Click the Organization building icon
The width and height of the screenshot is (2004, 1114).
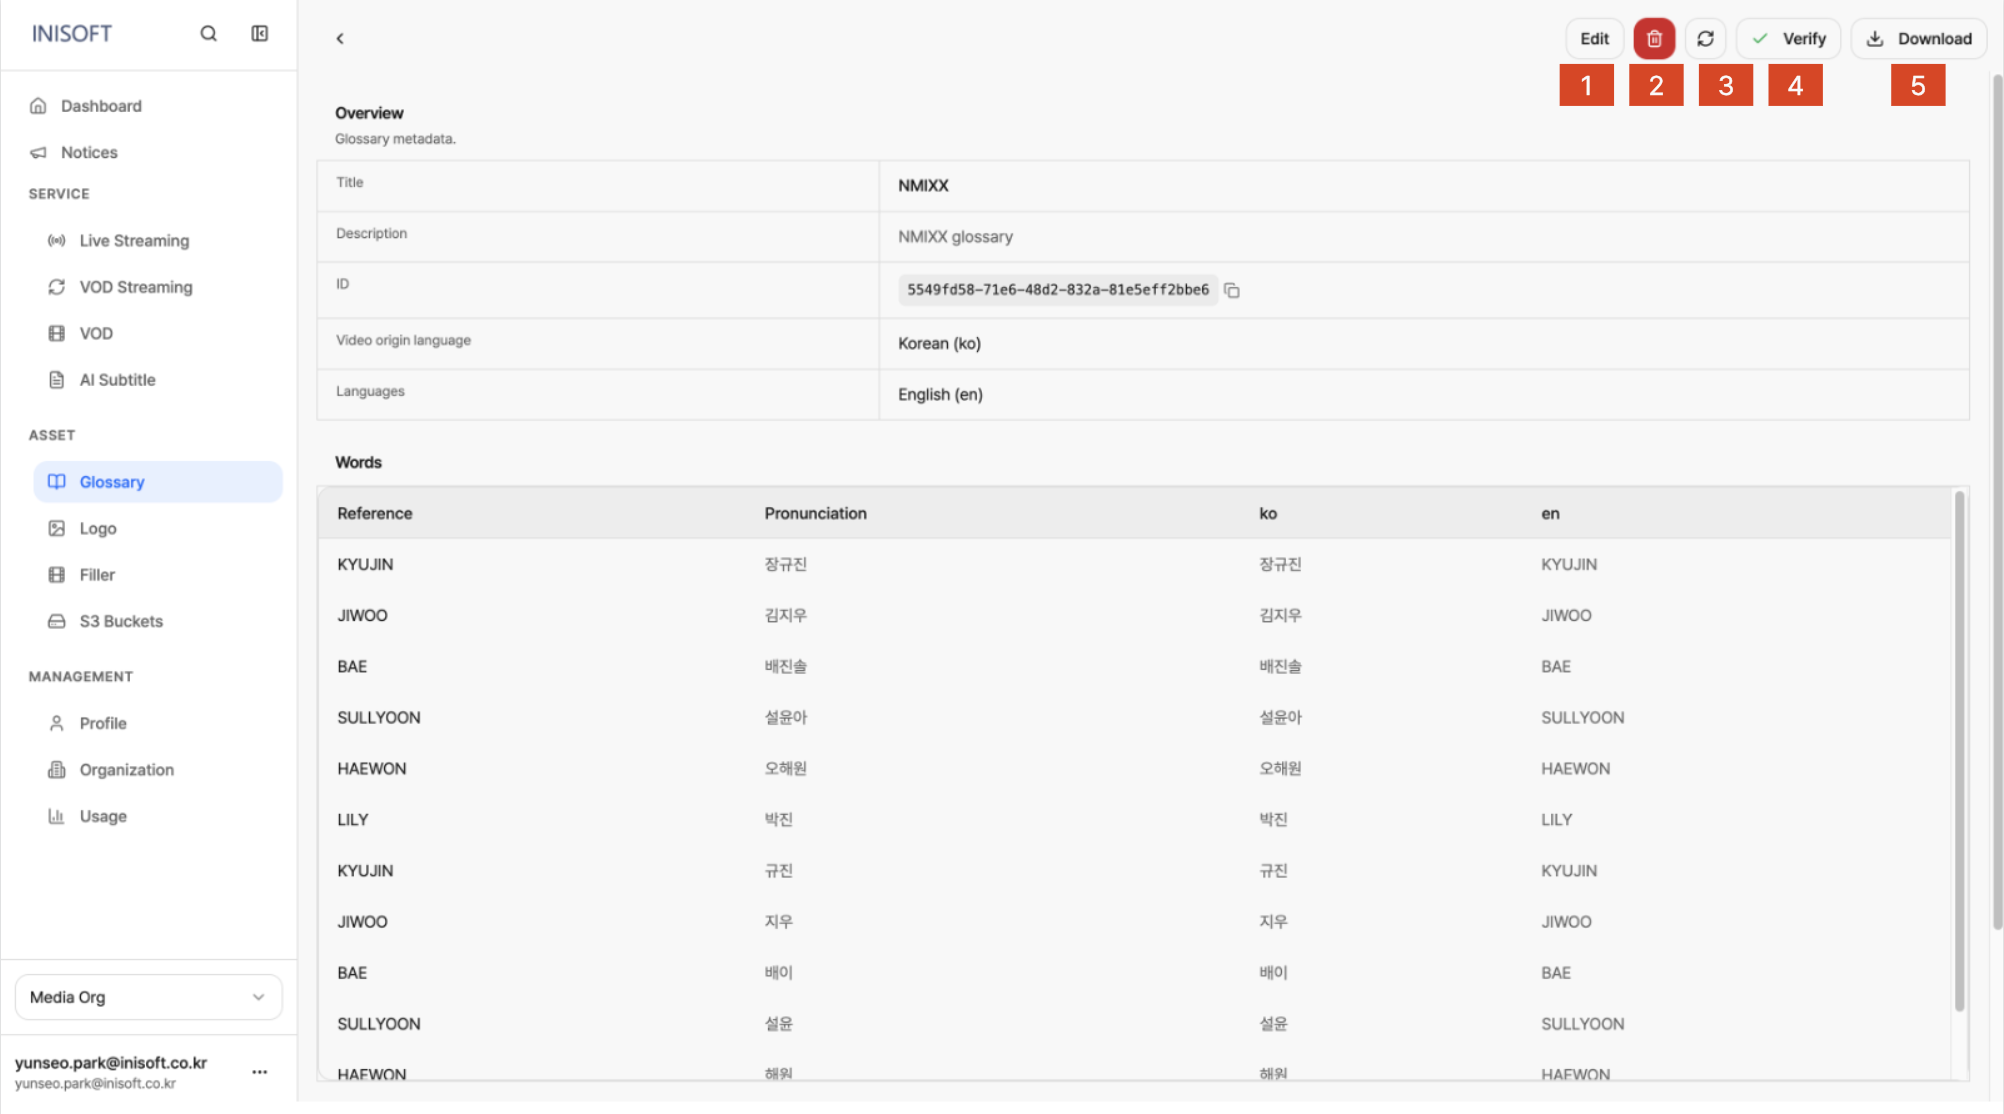[57, 770]
